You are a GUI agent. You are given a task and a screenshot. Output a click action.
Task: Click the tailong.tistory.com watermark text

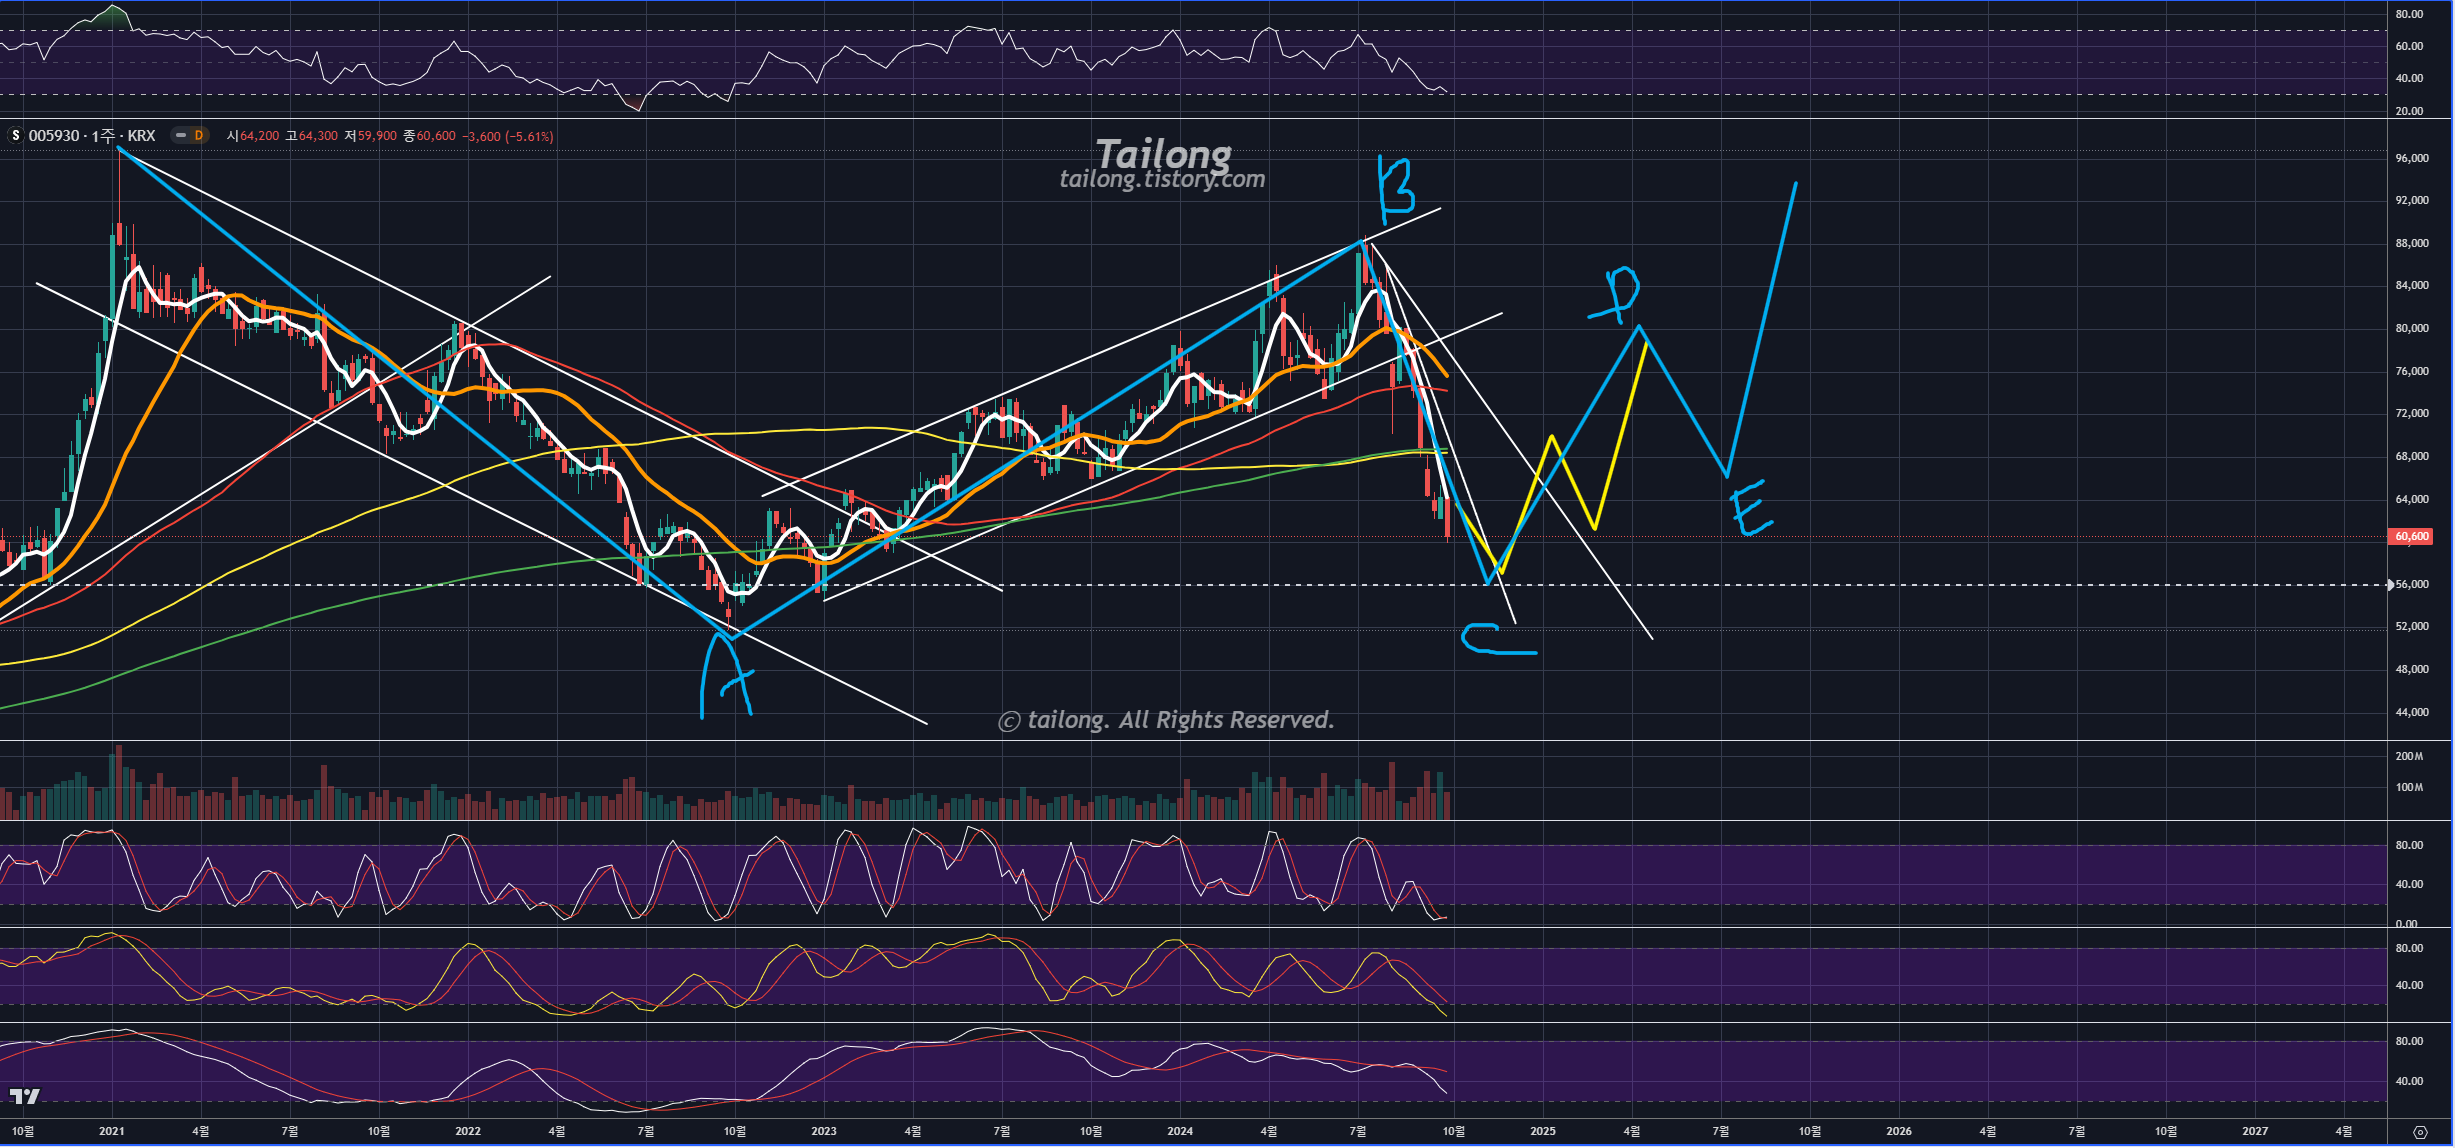(x=1162, y=179)
